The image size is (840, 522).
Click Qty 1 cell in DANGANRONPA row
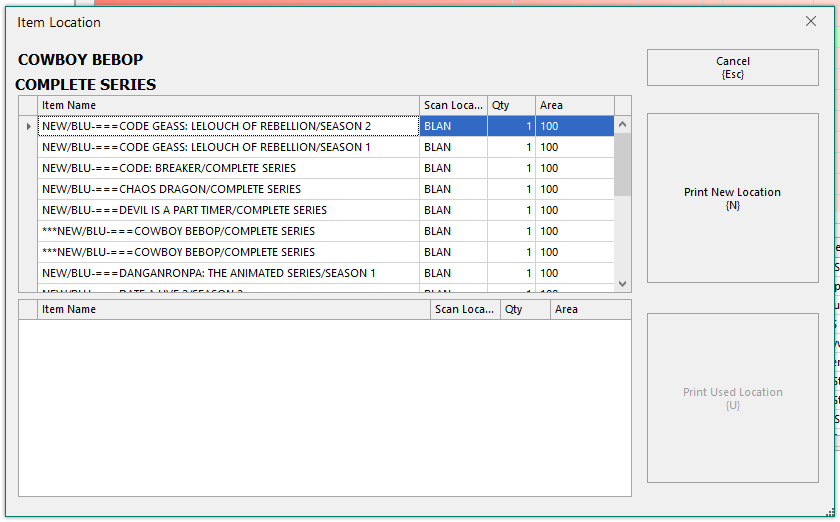(511, 273)
